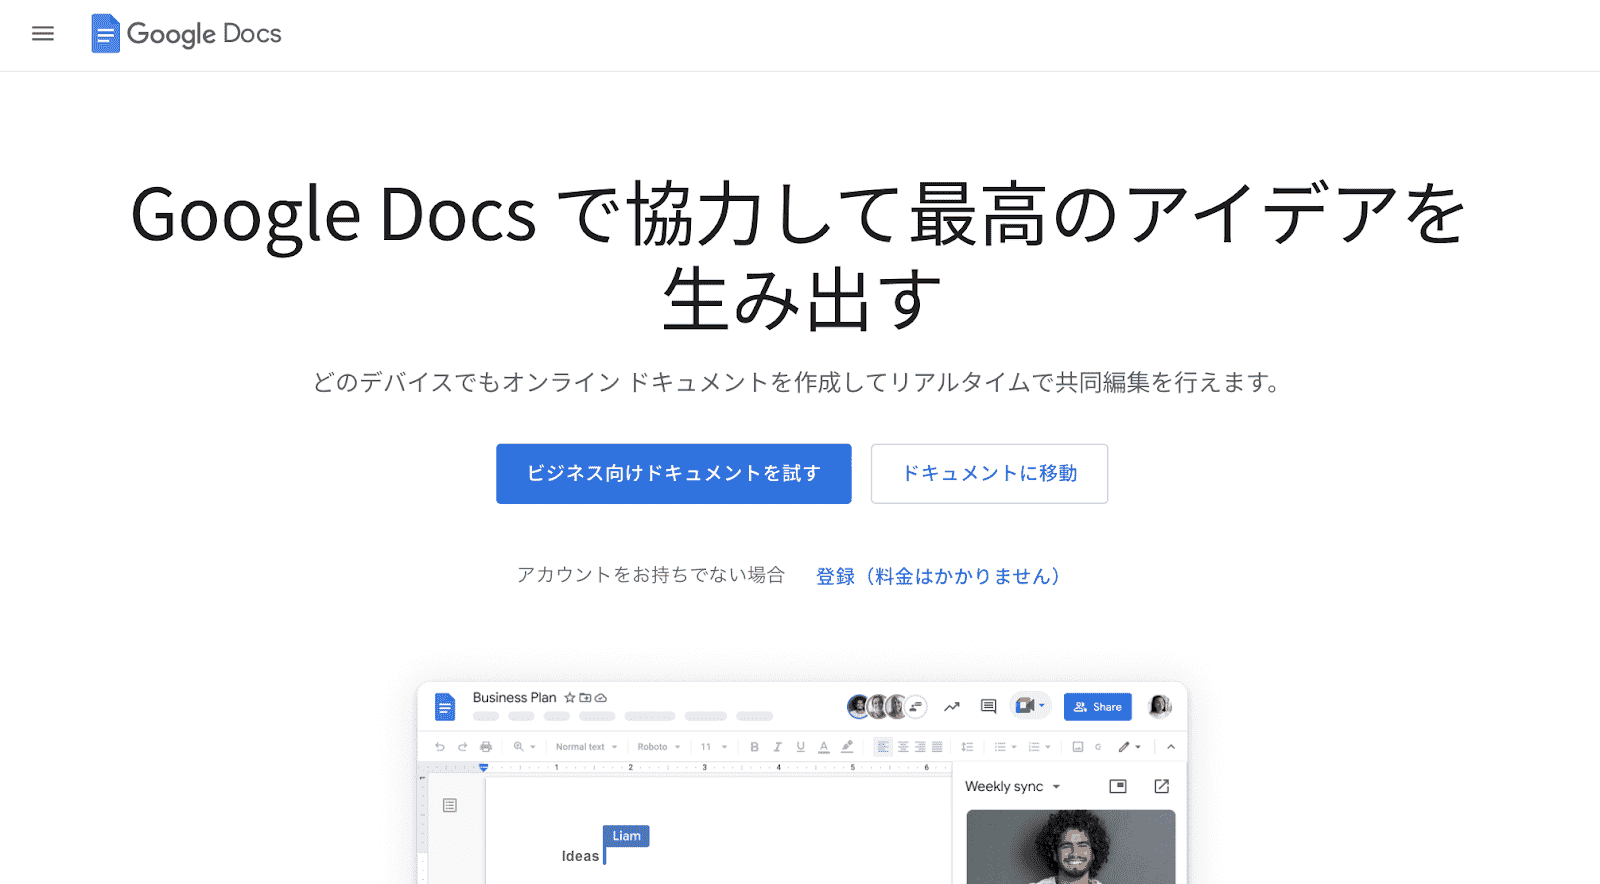Open the Roboto font dropdown

tap(658, 747)
